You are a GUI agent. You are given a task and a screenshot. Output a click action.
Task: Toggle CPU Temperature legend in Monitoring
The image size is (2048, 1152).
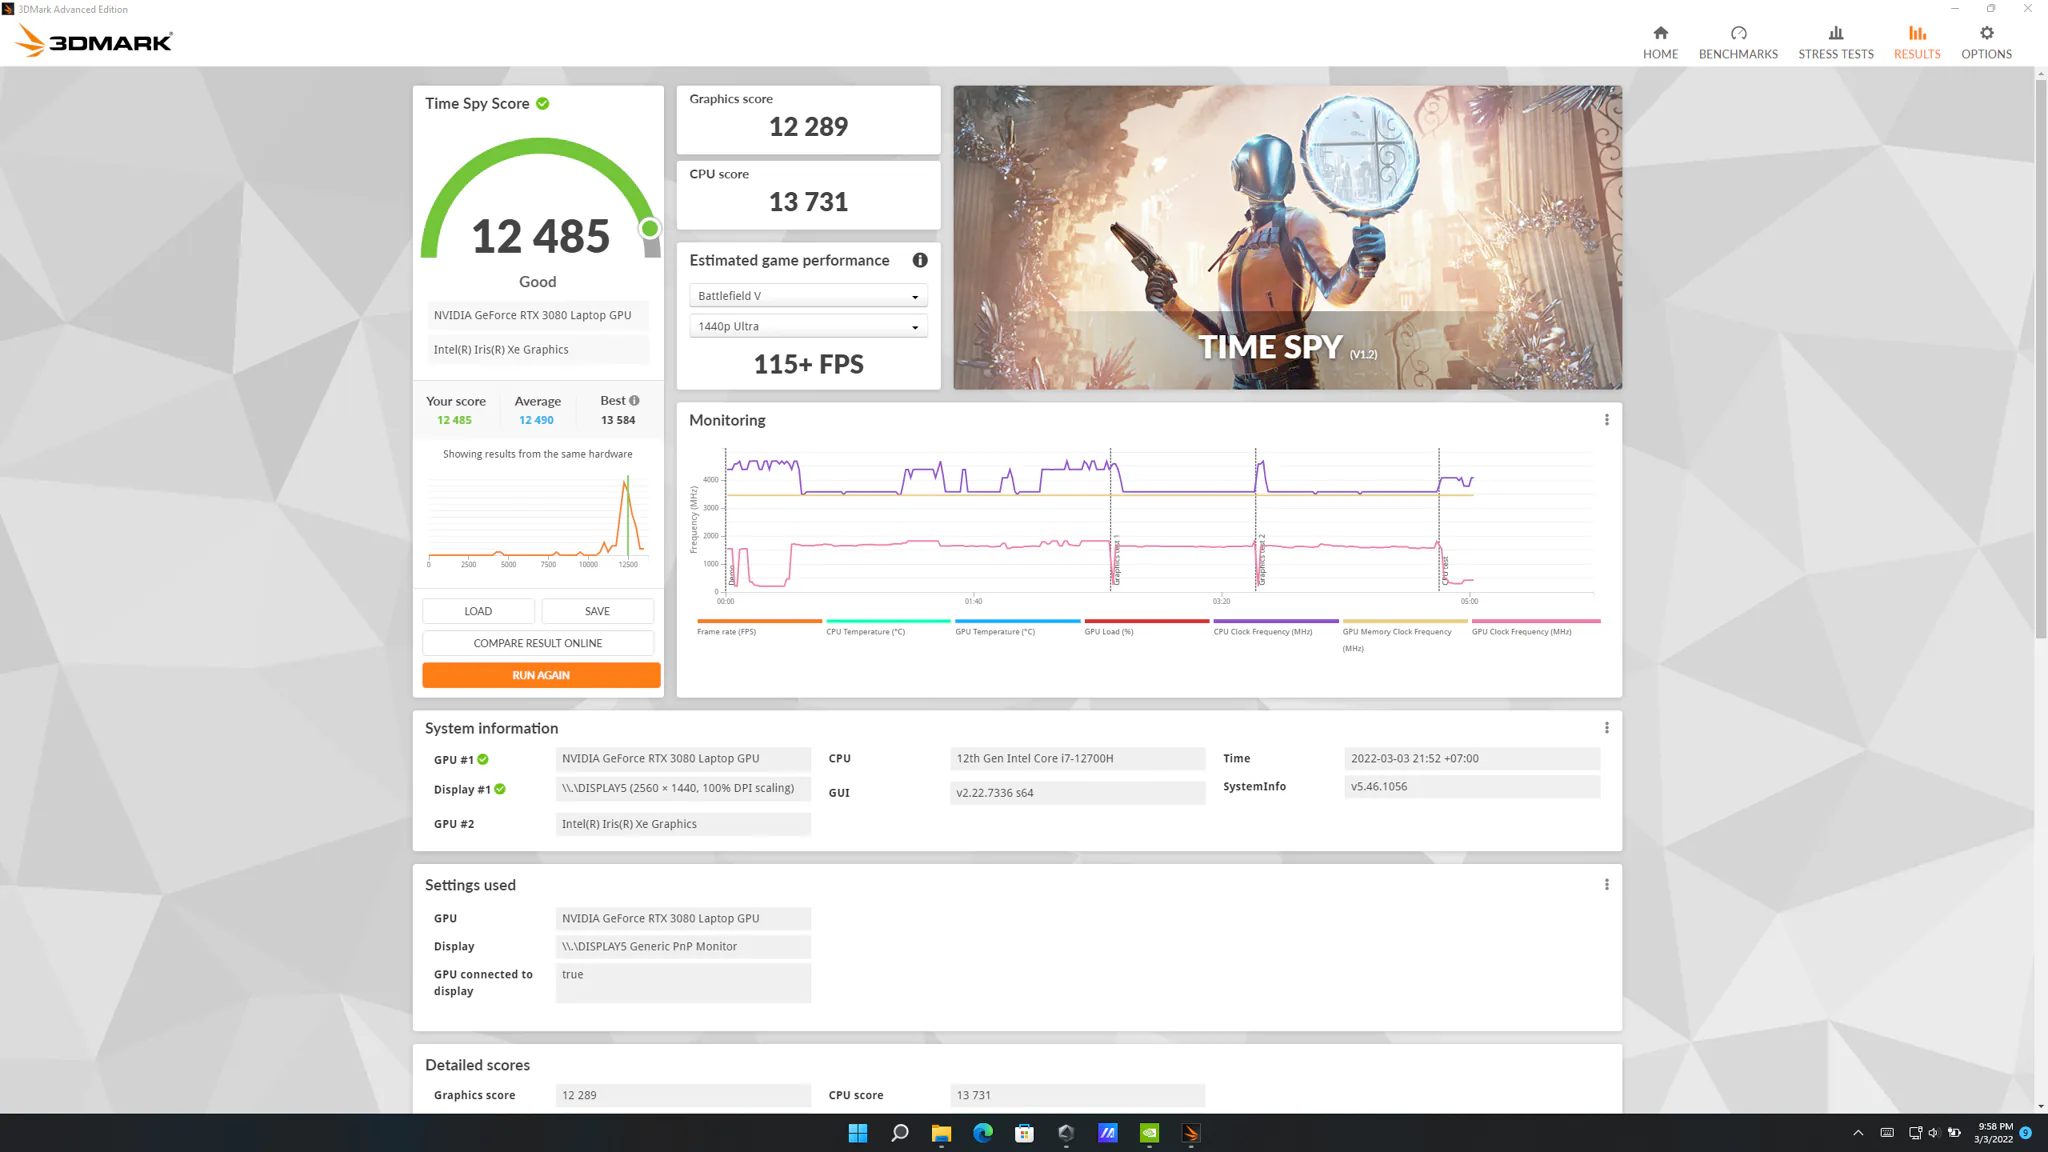coord(888,627)
